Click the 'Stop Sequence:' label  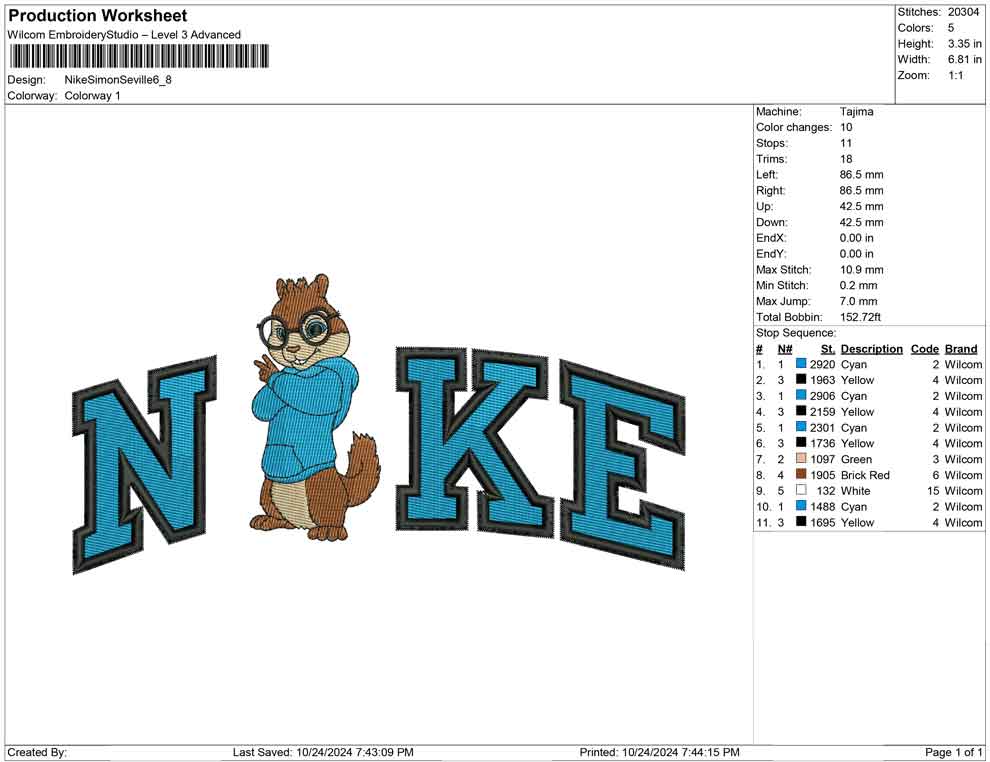pos(796,333)
